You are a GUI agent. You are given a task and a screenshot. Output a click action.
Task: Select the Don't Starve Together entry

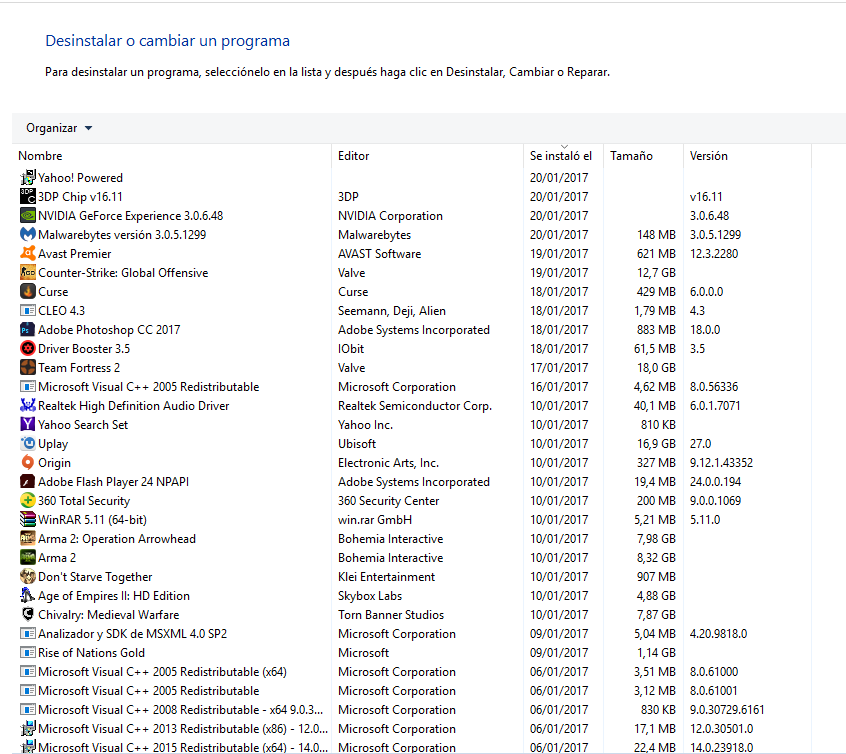(x=95, y=577)
